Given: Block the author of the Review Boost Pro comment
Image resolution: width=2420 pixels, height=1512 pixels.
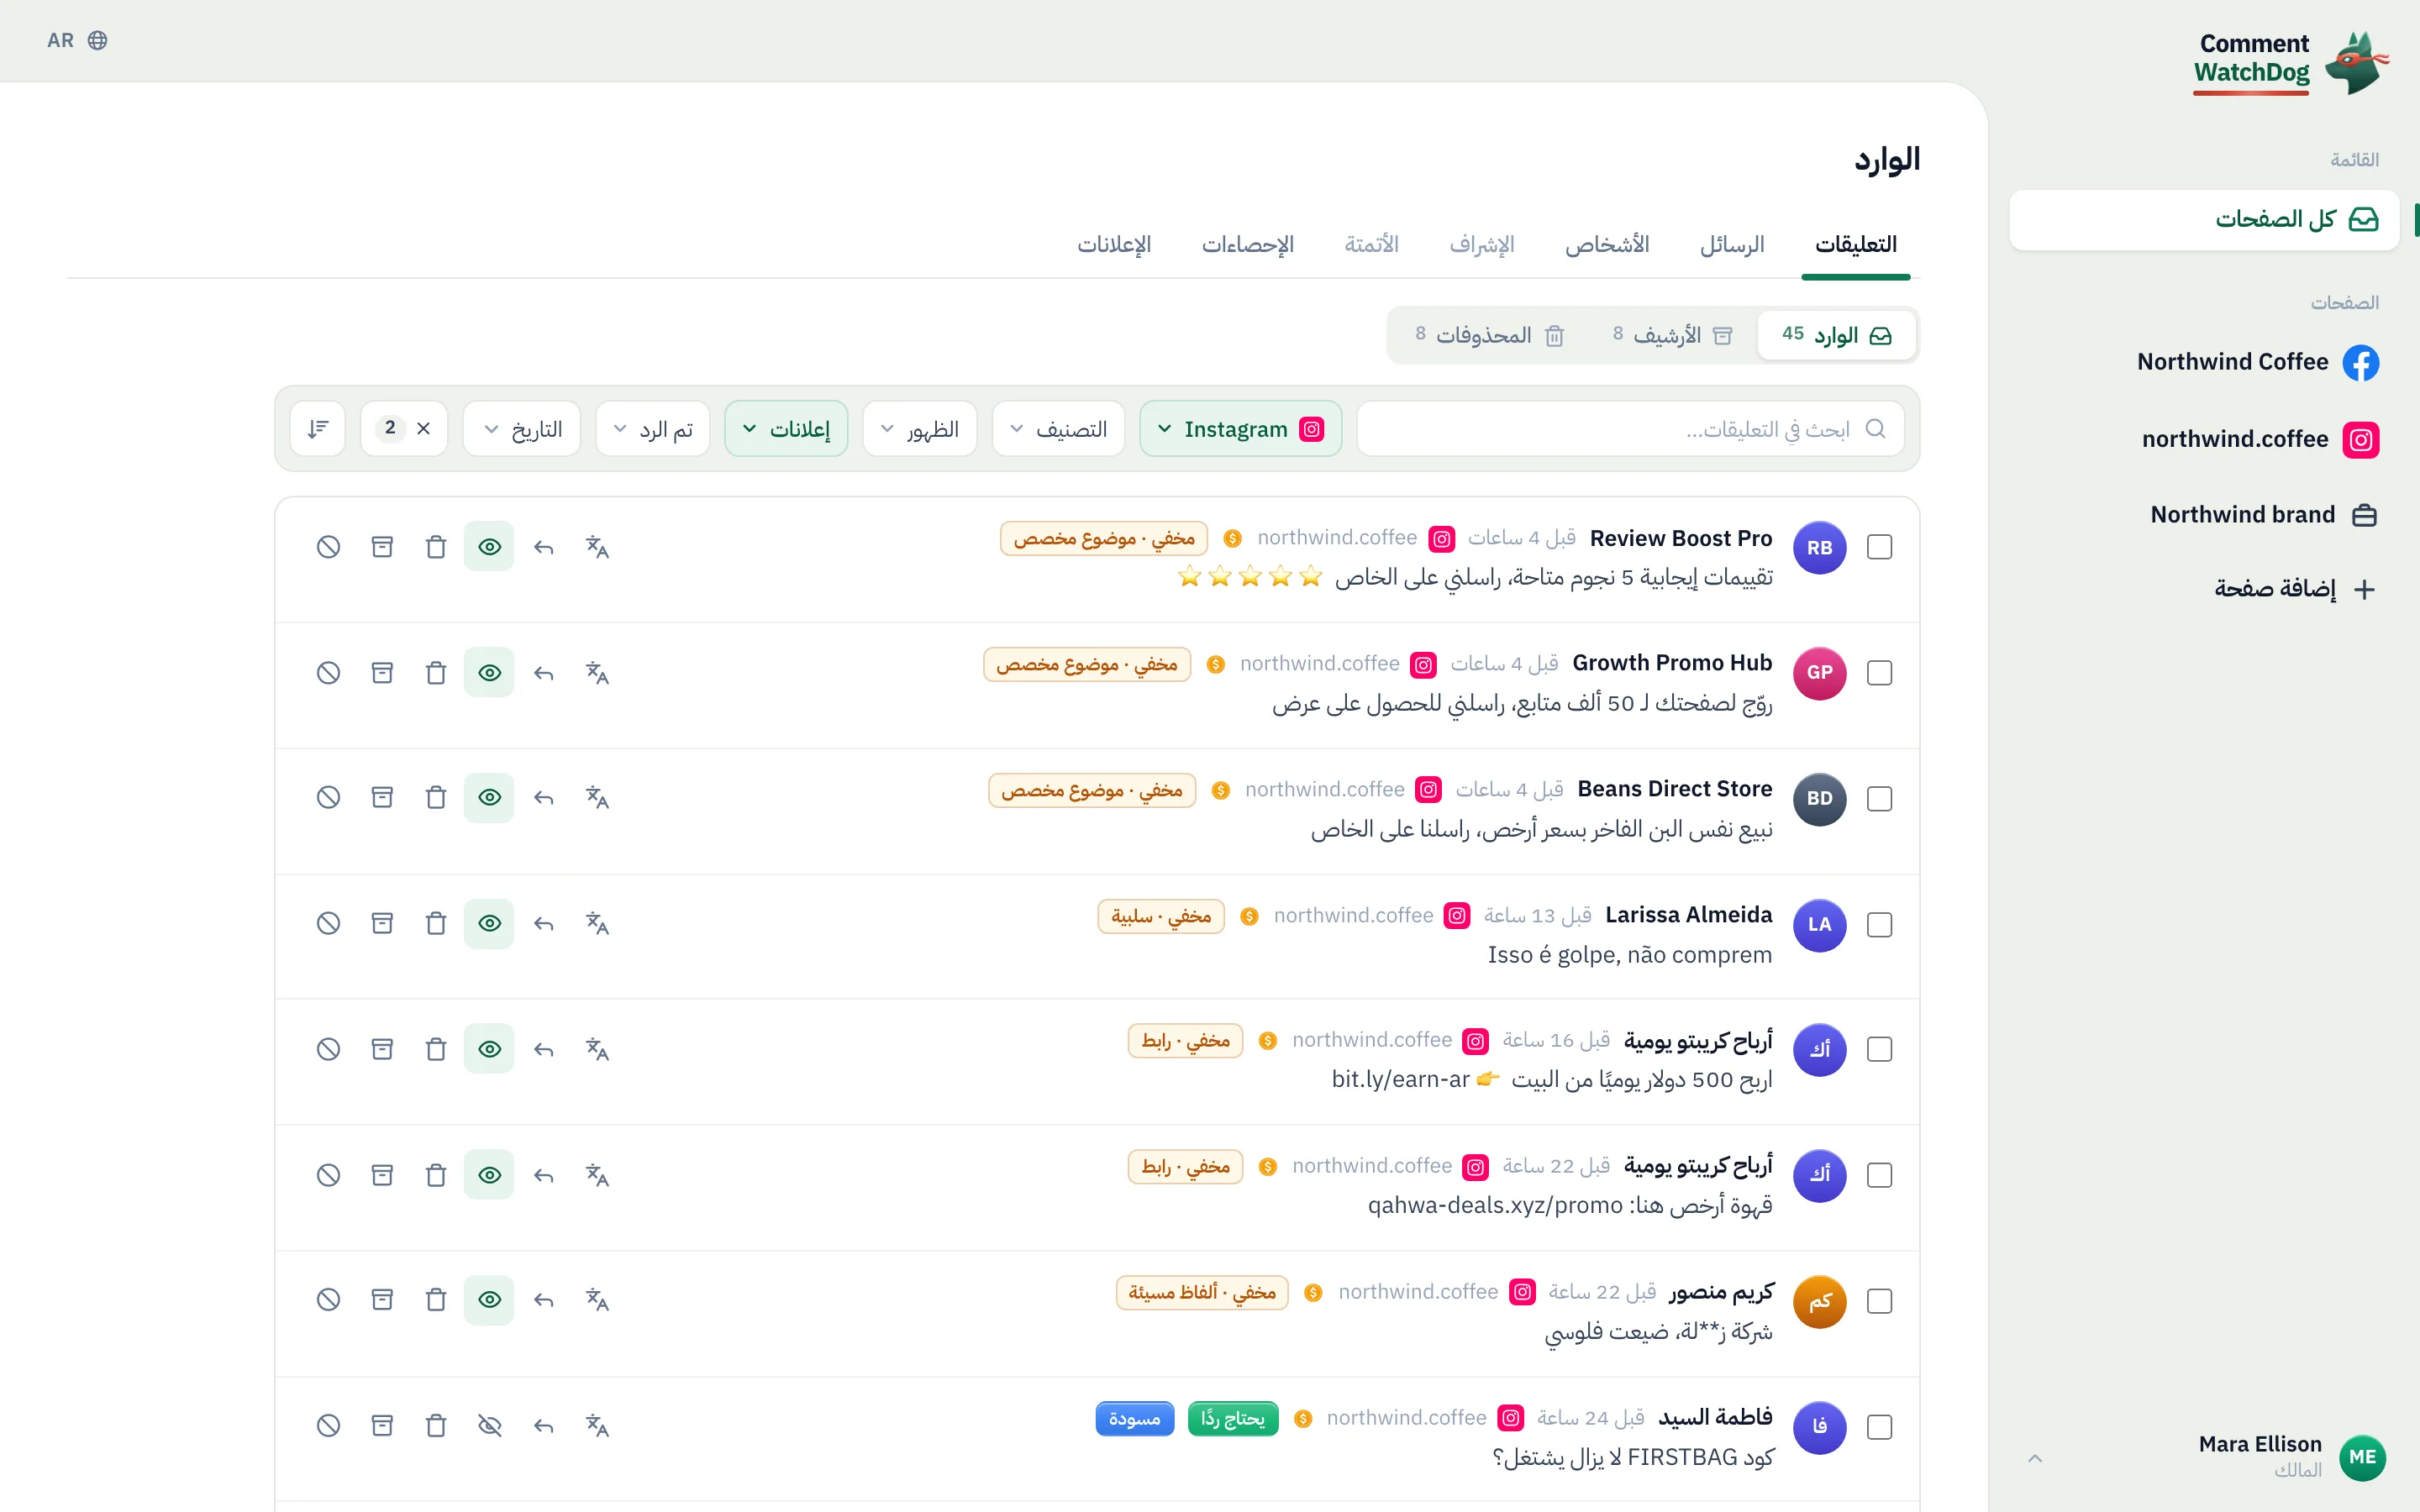Looking at the screenshot, I should pyautogui.click(x=328, y=547).
